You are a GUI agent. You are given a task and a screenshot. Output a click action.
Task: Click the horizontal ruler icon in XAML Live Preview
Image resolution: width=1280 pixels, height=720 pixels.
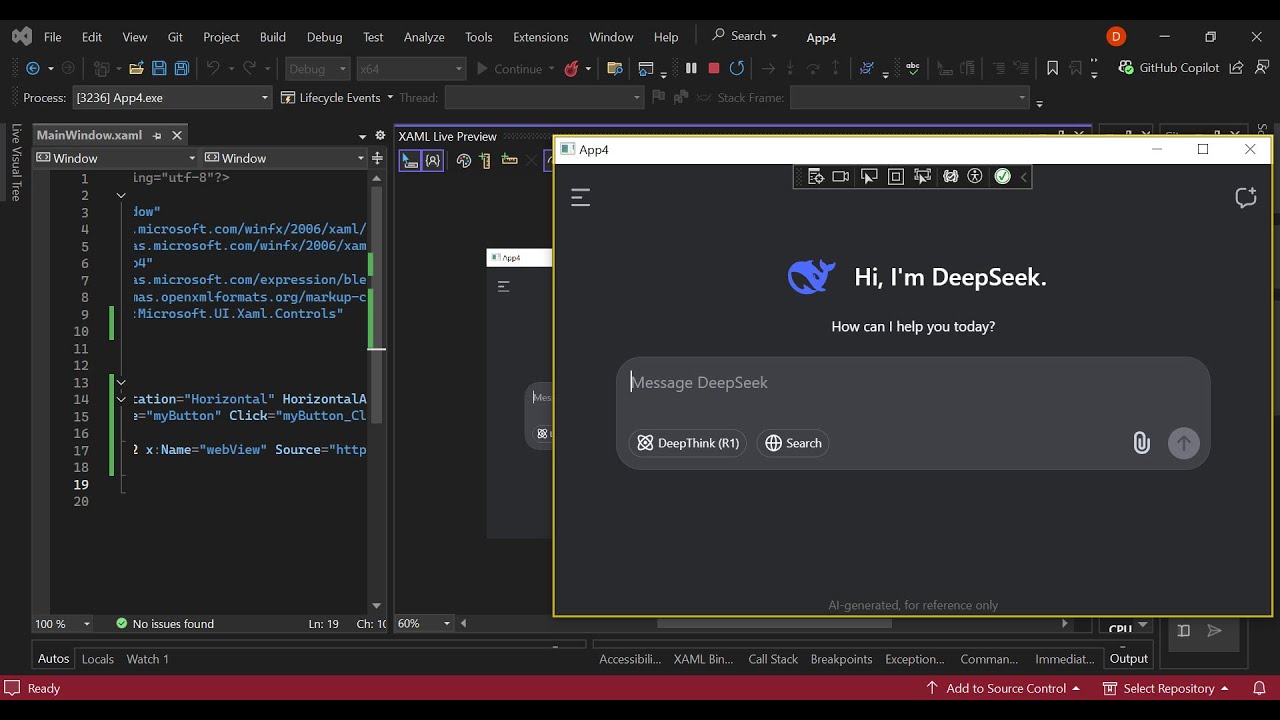509,160
